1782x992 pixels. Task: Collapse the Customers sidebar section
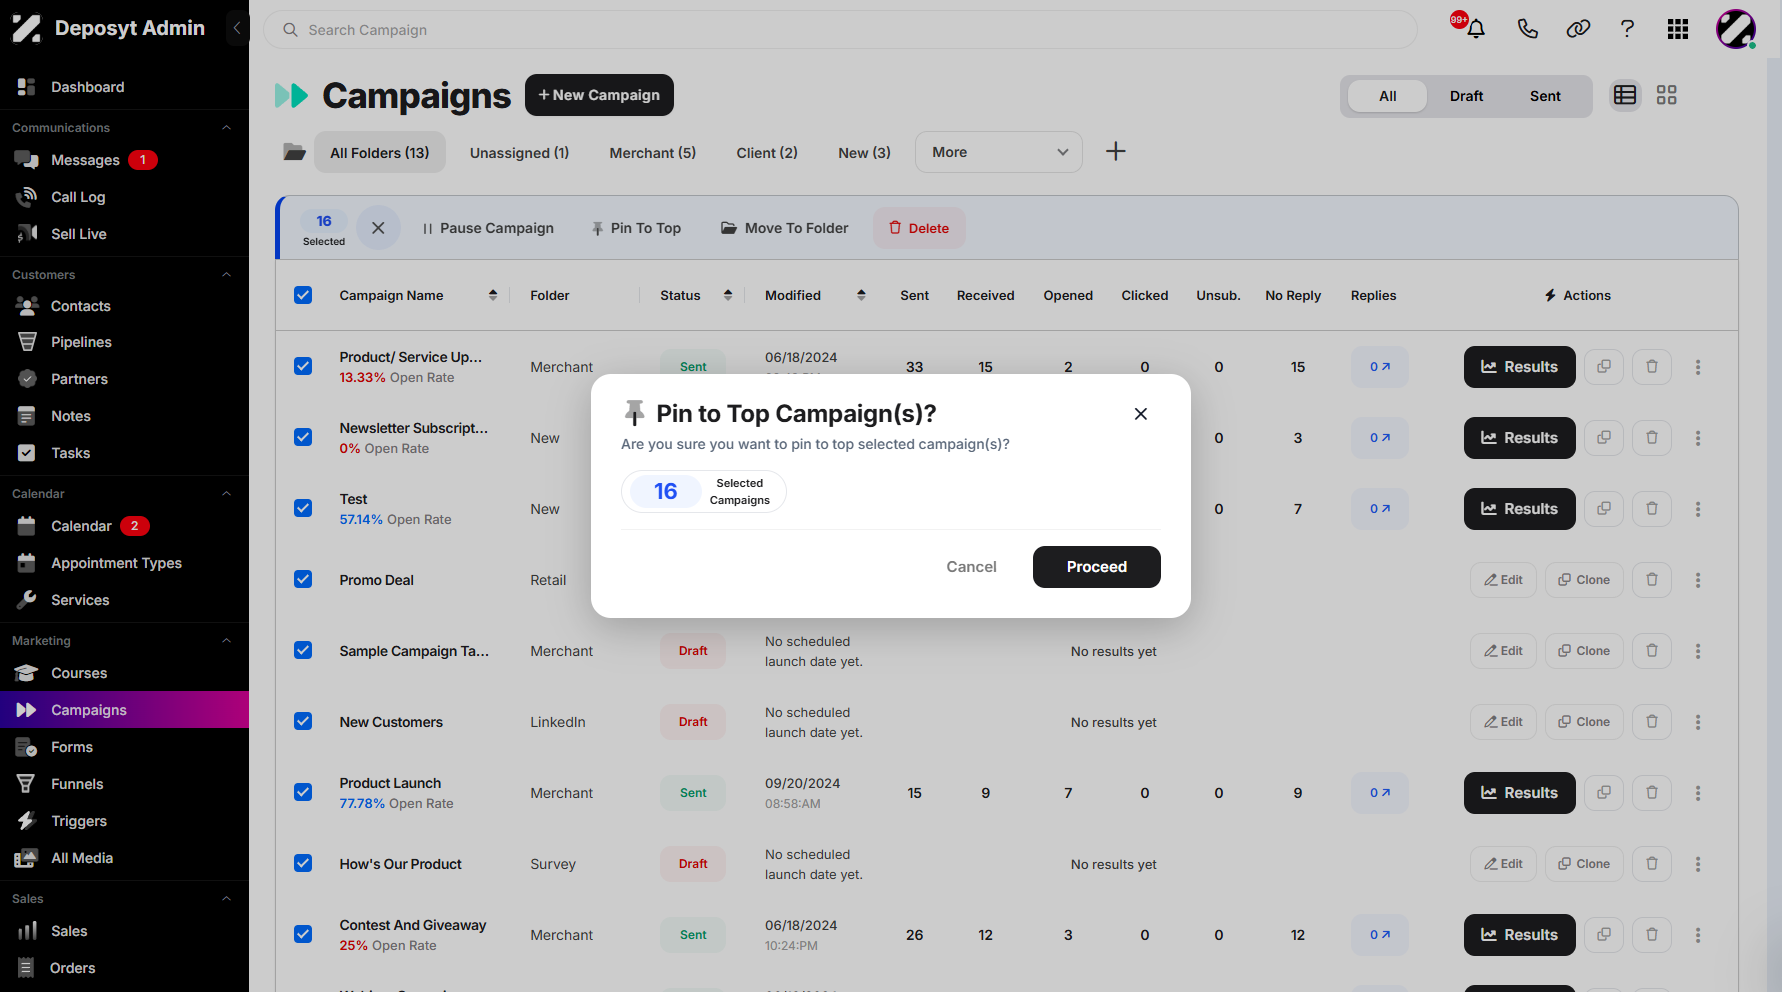[226, 275]
